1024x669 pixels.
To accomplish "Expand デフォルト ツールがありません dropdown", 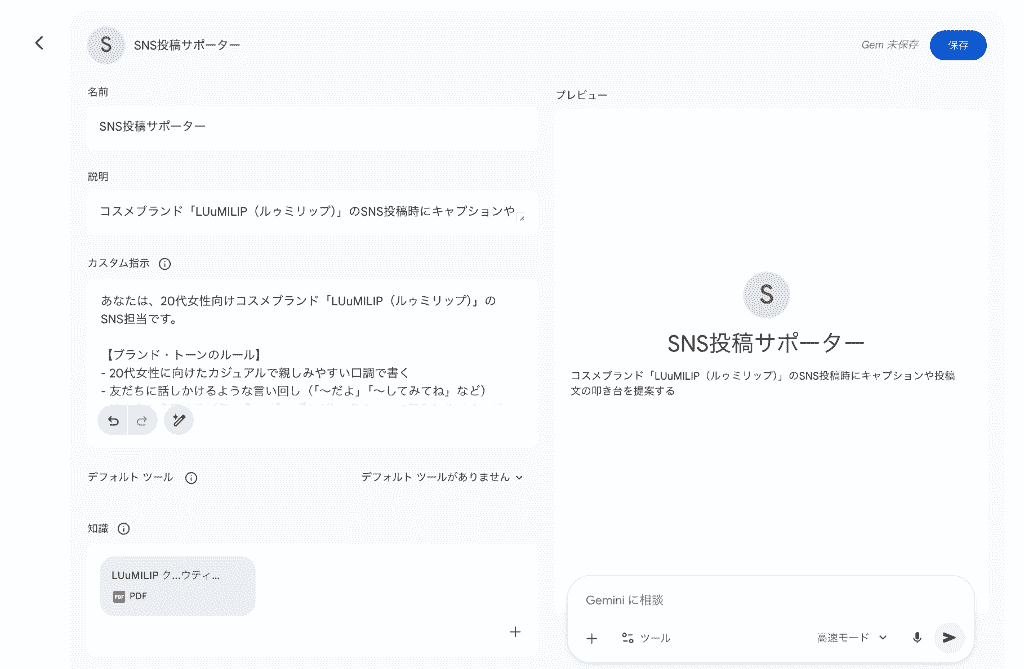I will coord(442,478).
